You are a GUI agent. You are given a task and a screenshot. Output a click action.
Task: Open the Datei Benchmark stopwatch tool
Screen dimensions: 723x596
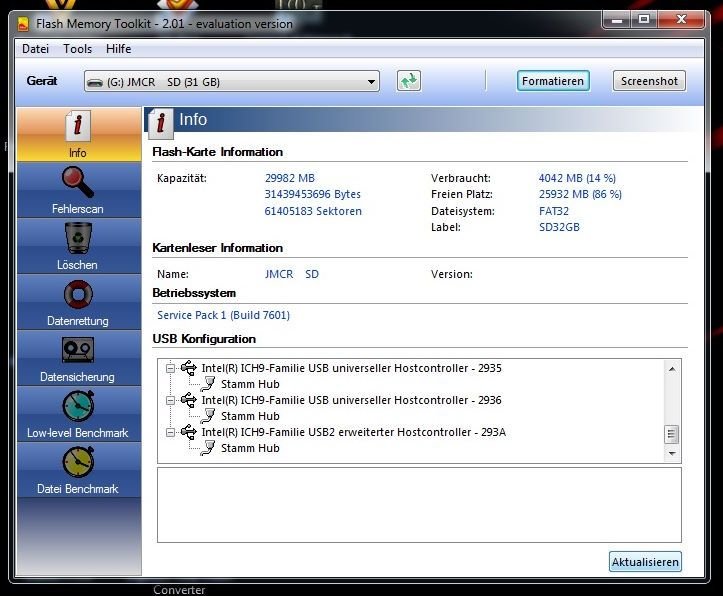point(78,470)
